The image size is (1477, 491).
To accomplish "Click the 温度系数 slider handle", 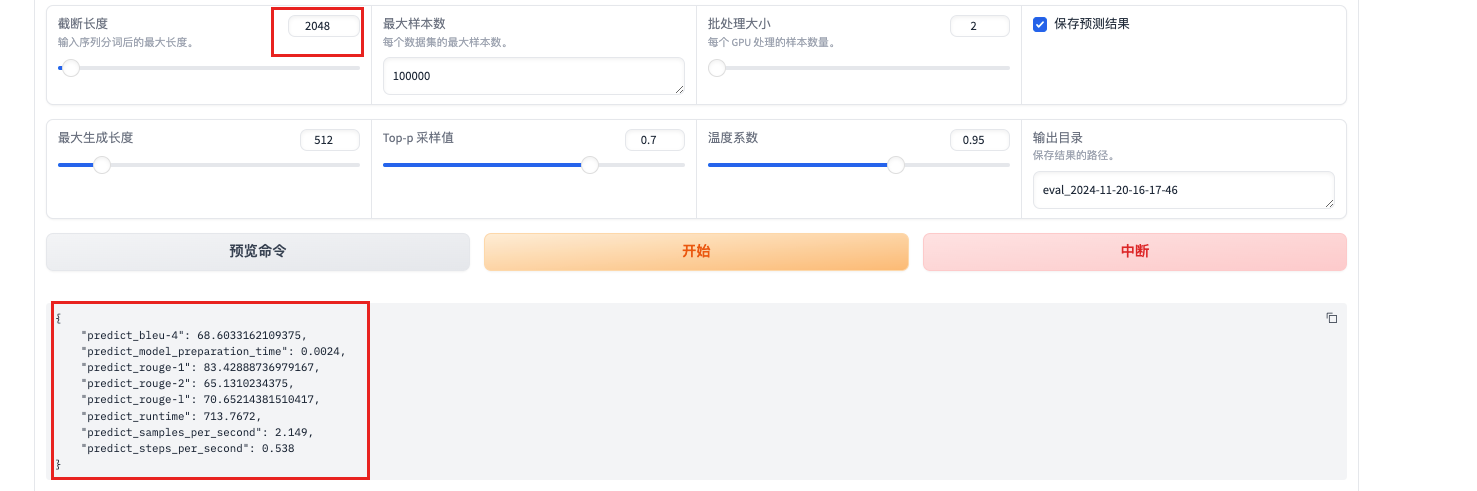I will (x=896, y=165).
